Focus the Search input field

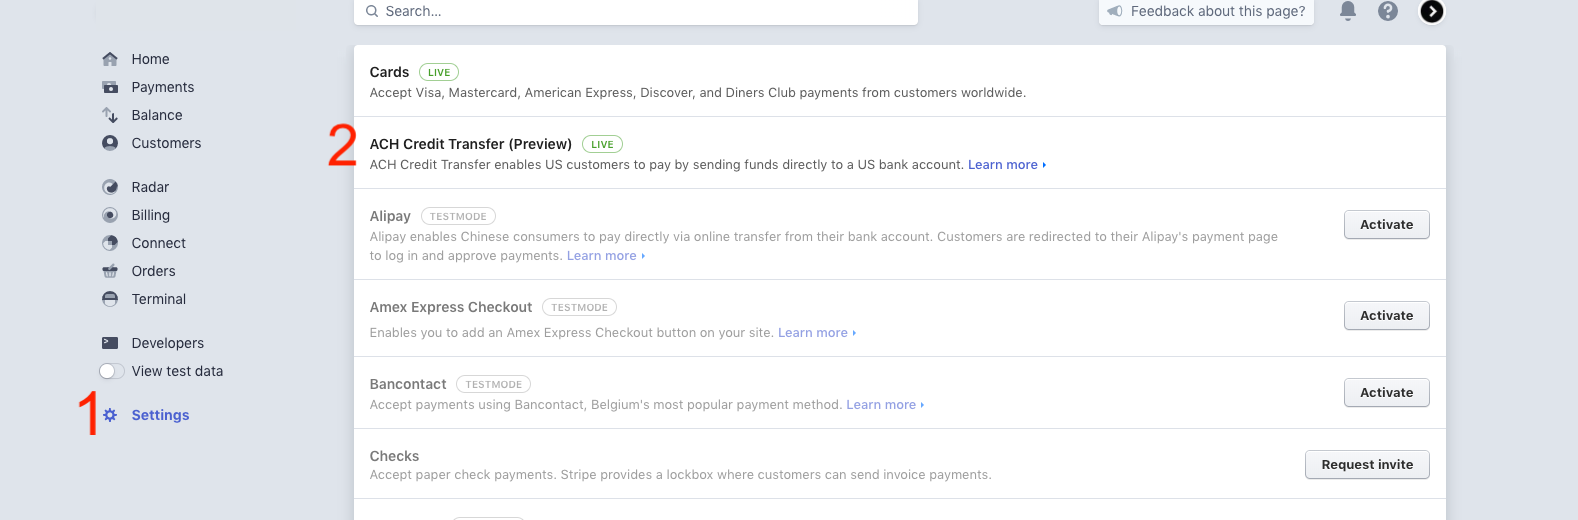coord(636,11)
